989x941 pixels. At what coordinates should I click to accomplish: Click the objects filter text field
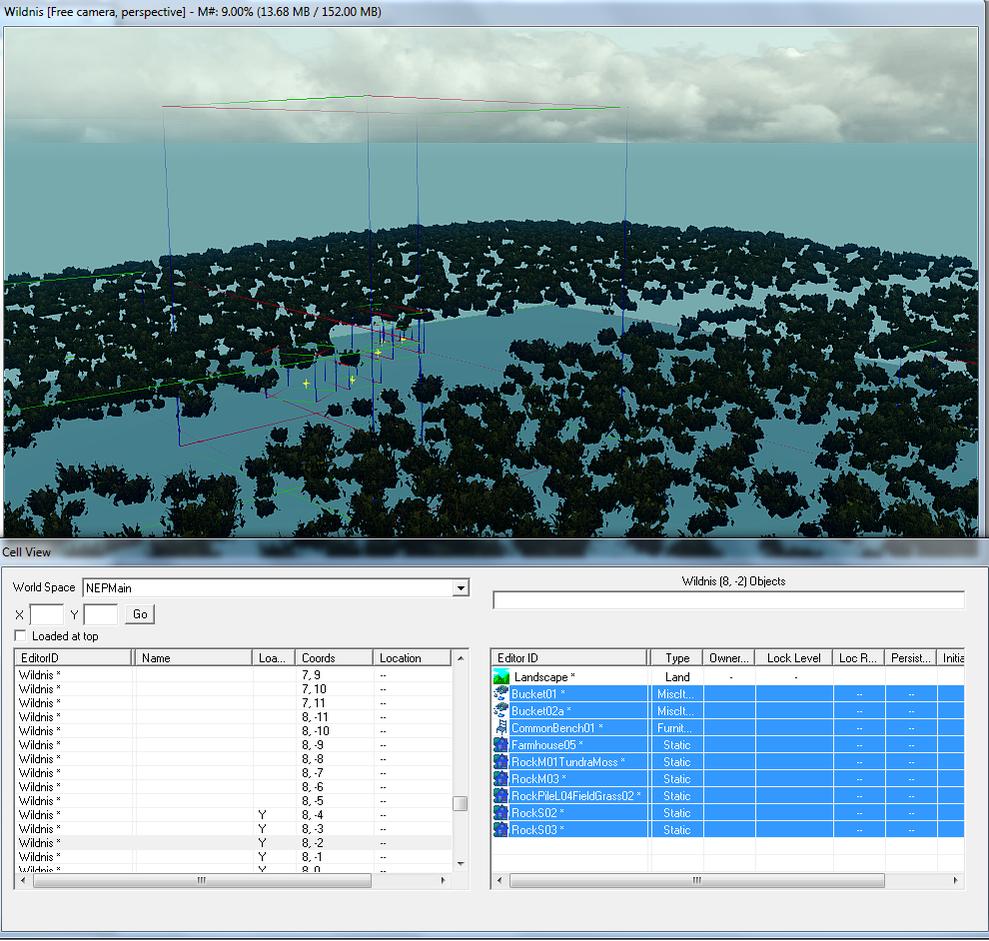(728, 600)
